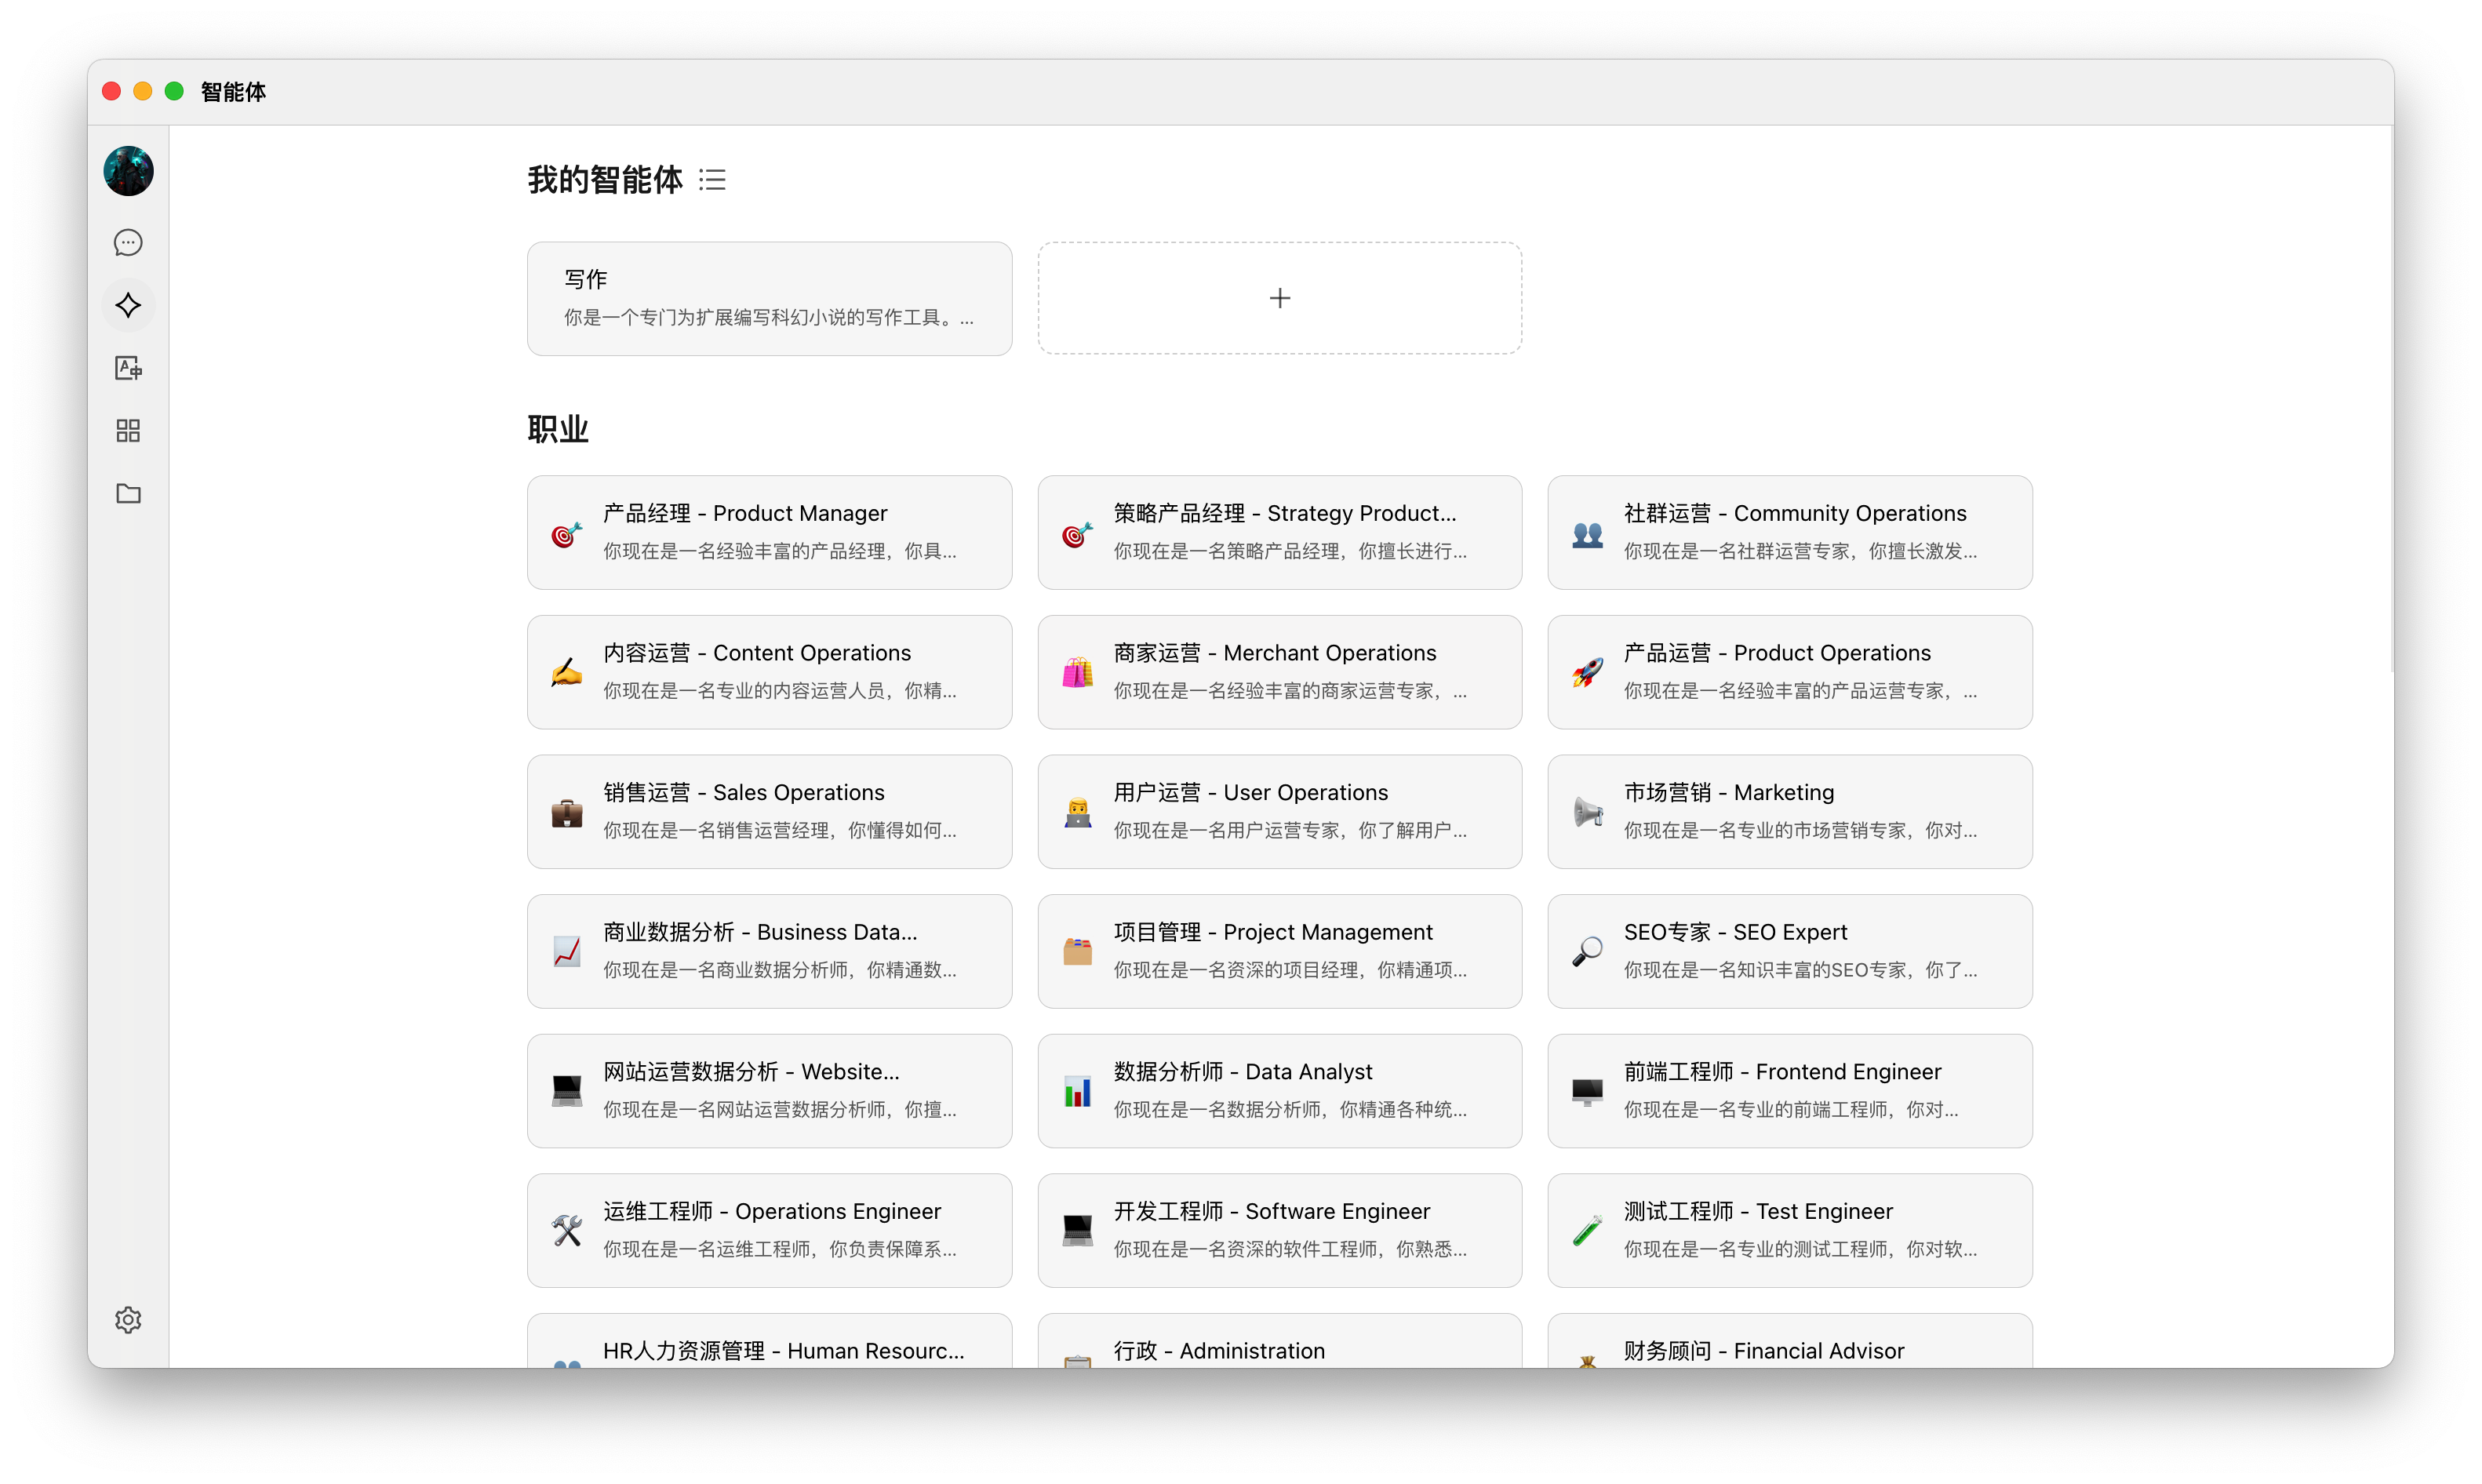Open the 产品经理 Product Manager agent
This screenshot has width=2482, height=1484.
pyautogui.click(x=769, y=532)
